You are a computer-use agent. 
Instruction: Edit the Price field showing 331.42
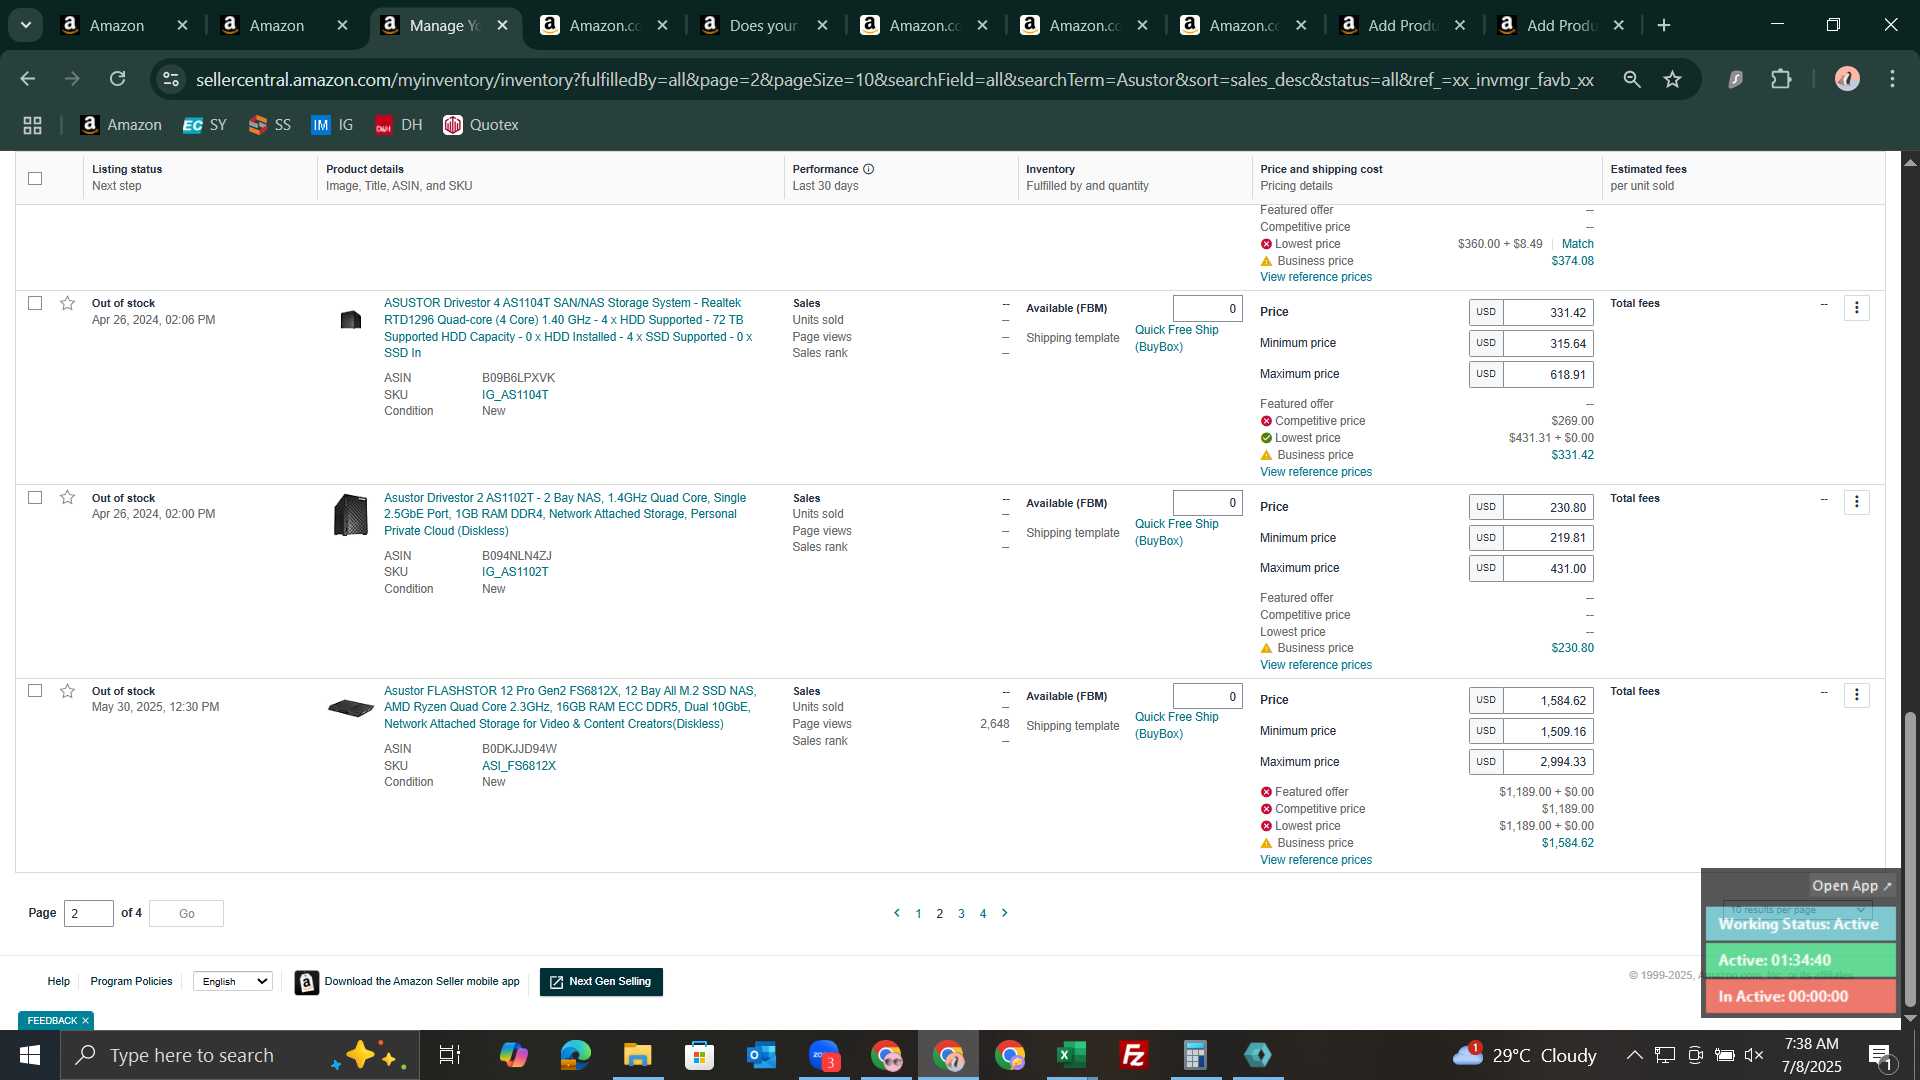pos(1548,312)
